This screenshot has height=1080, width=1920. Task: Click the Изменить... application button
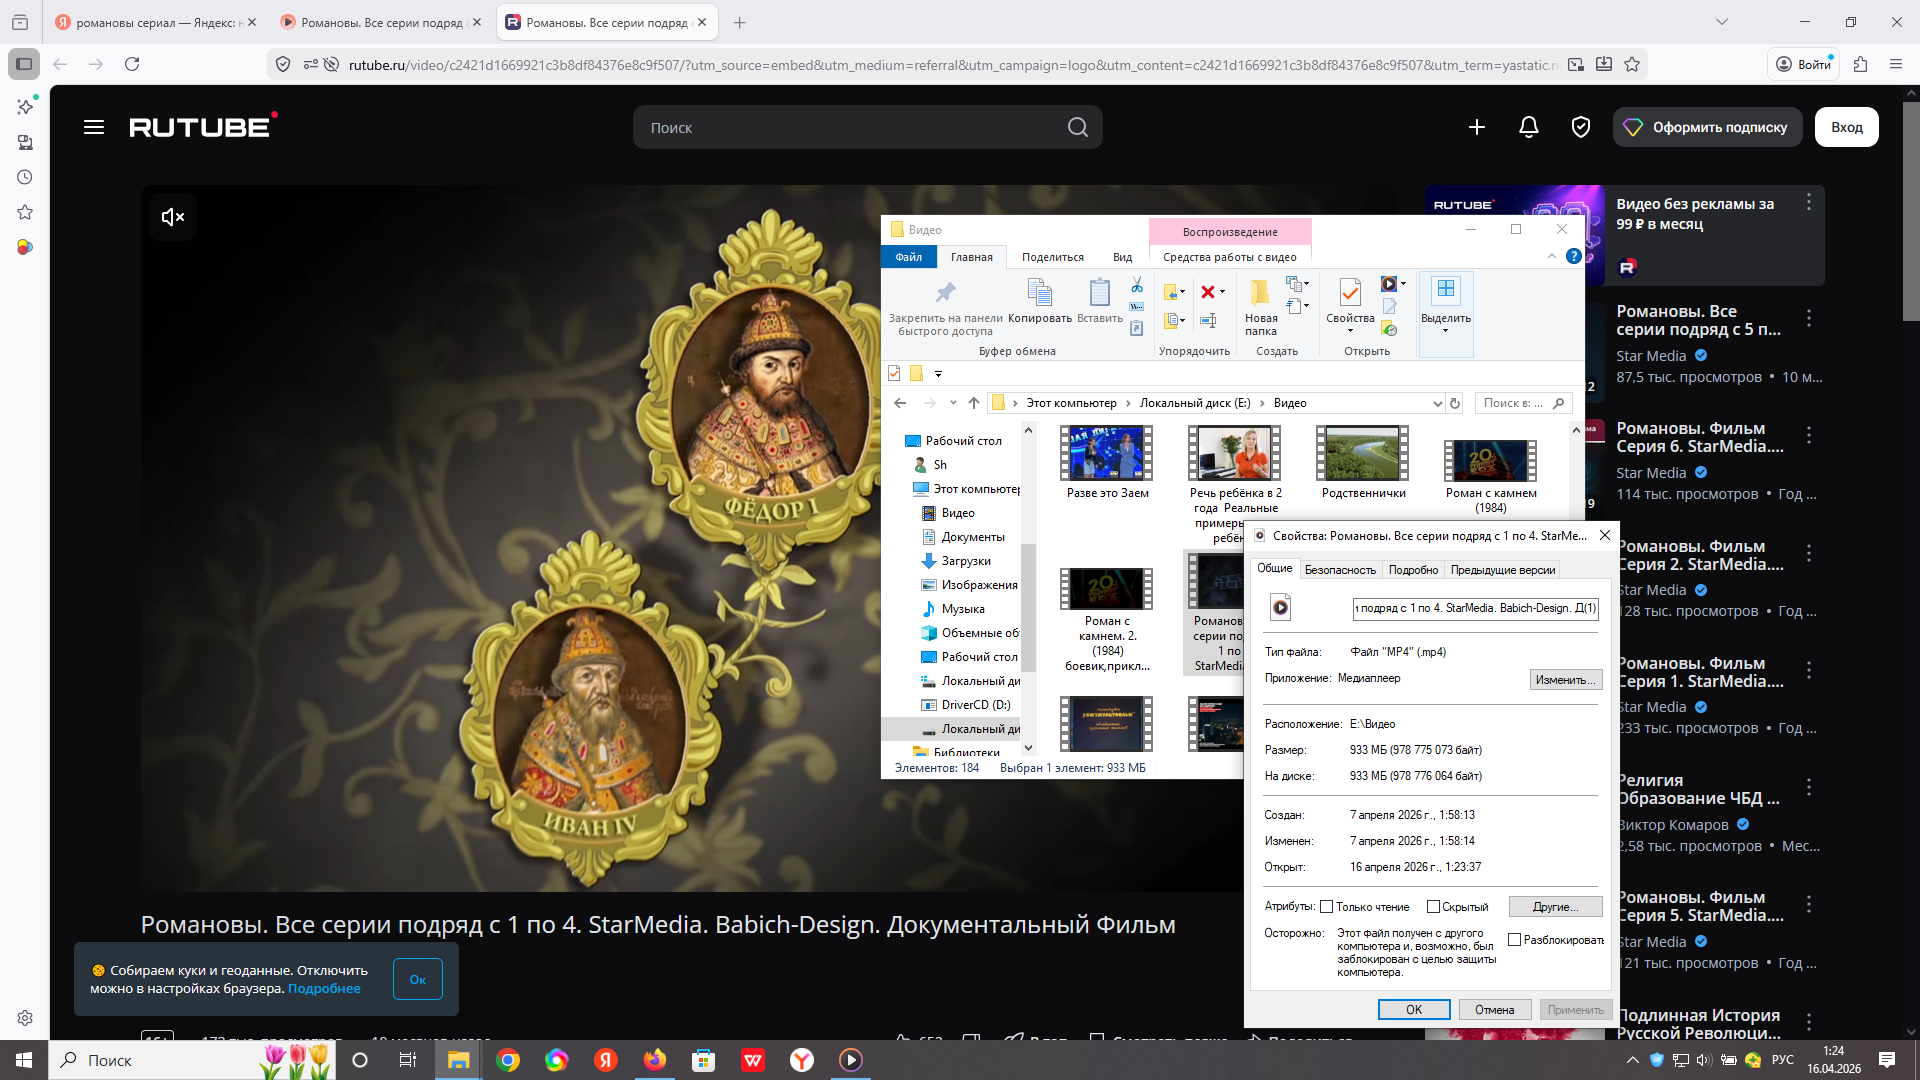point(1565,680)
